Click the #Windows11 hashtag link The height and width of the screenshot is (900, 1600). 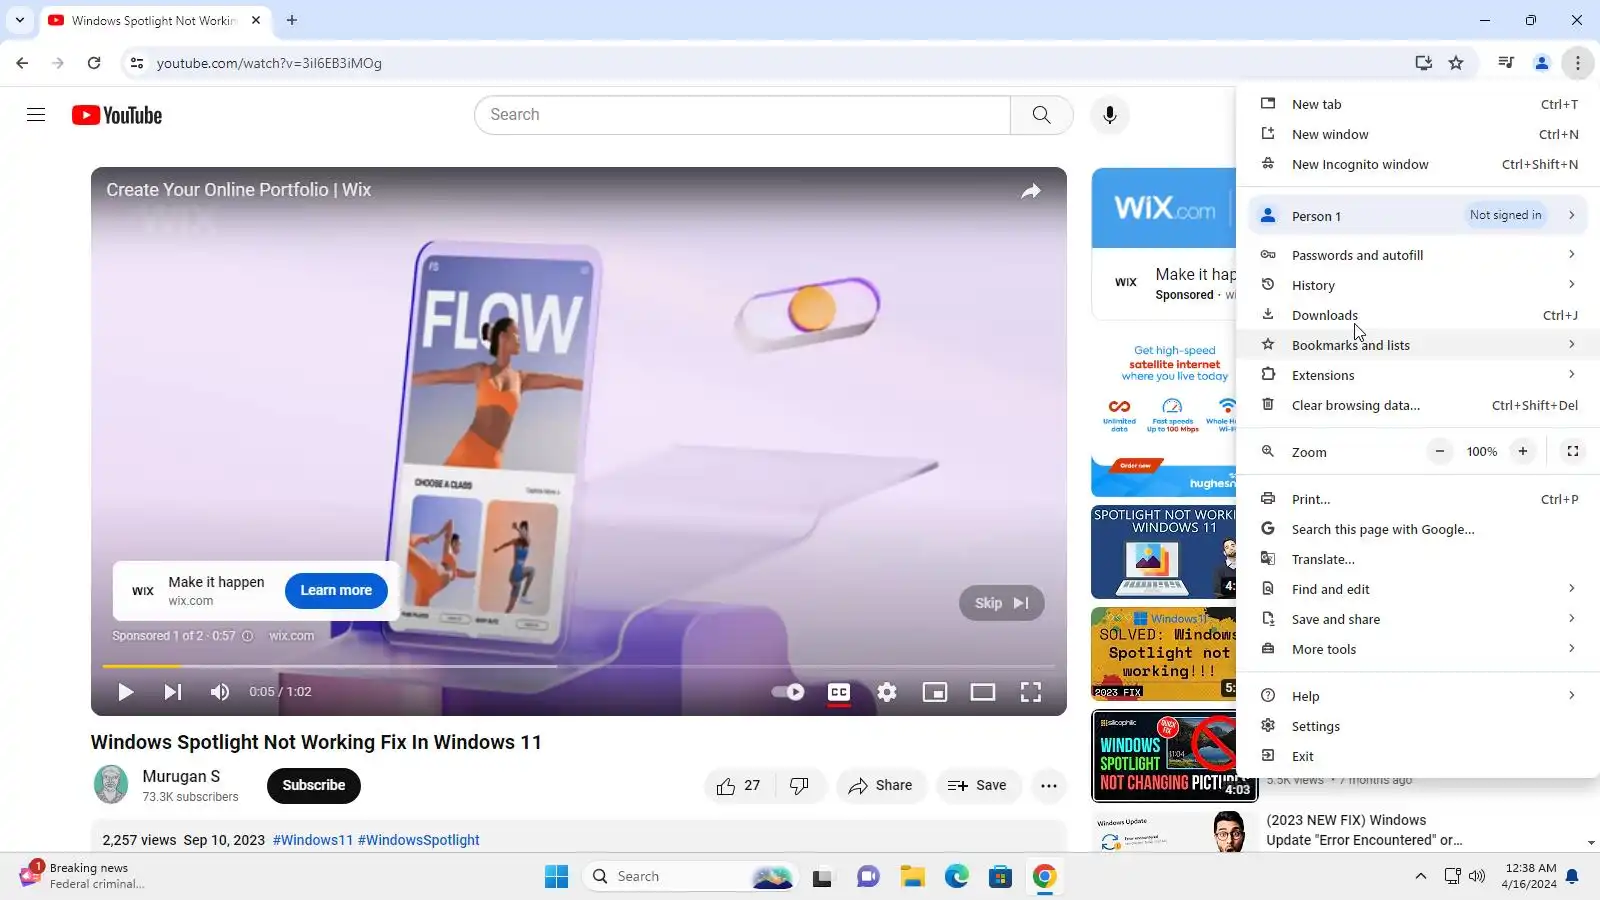[313, 840]
